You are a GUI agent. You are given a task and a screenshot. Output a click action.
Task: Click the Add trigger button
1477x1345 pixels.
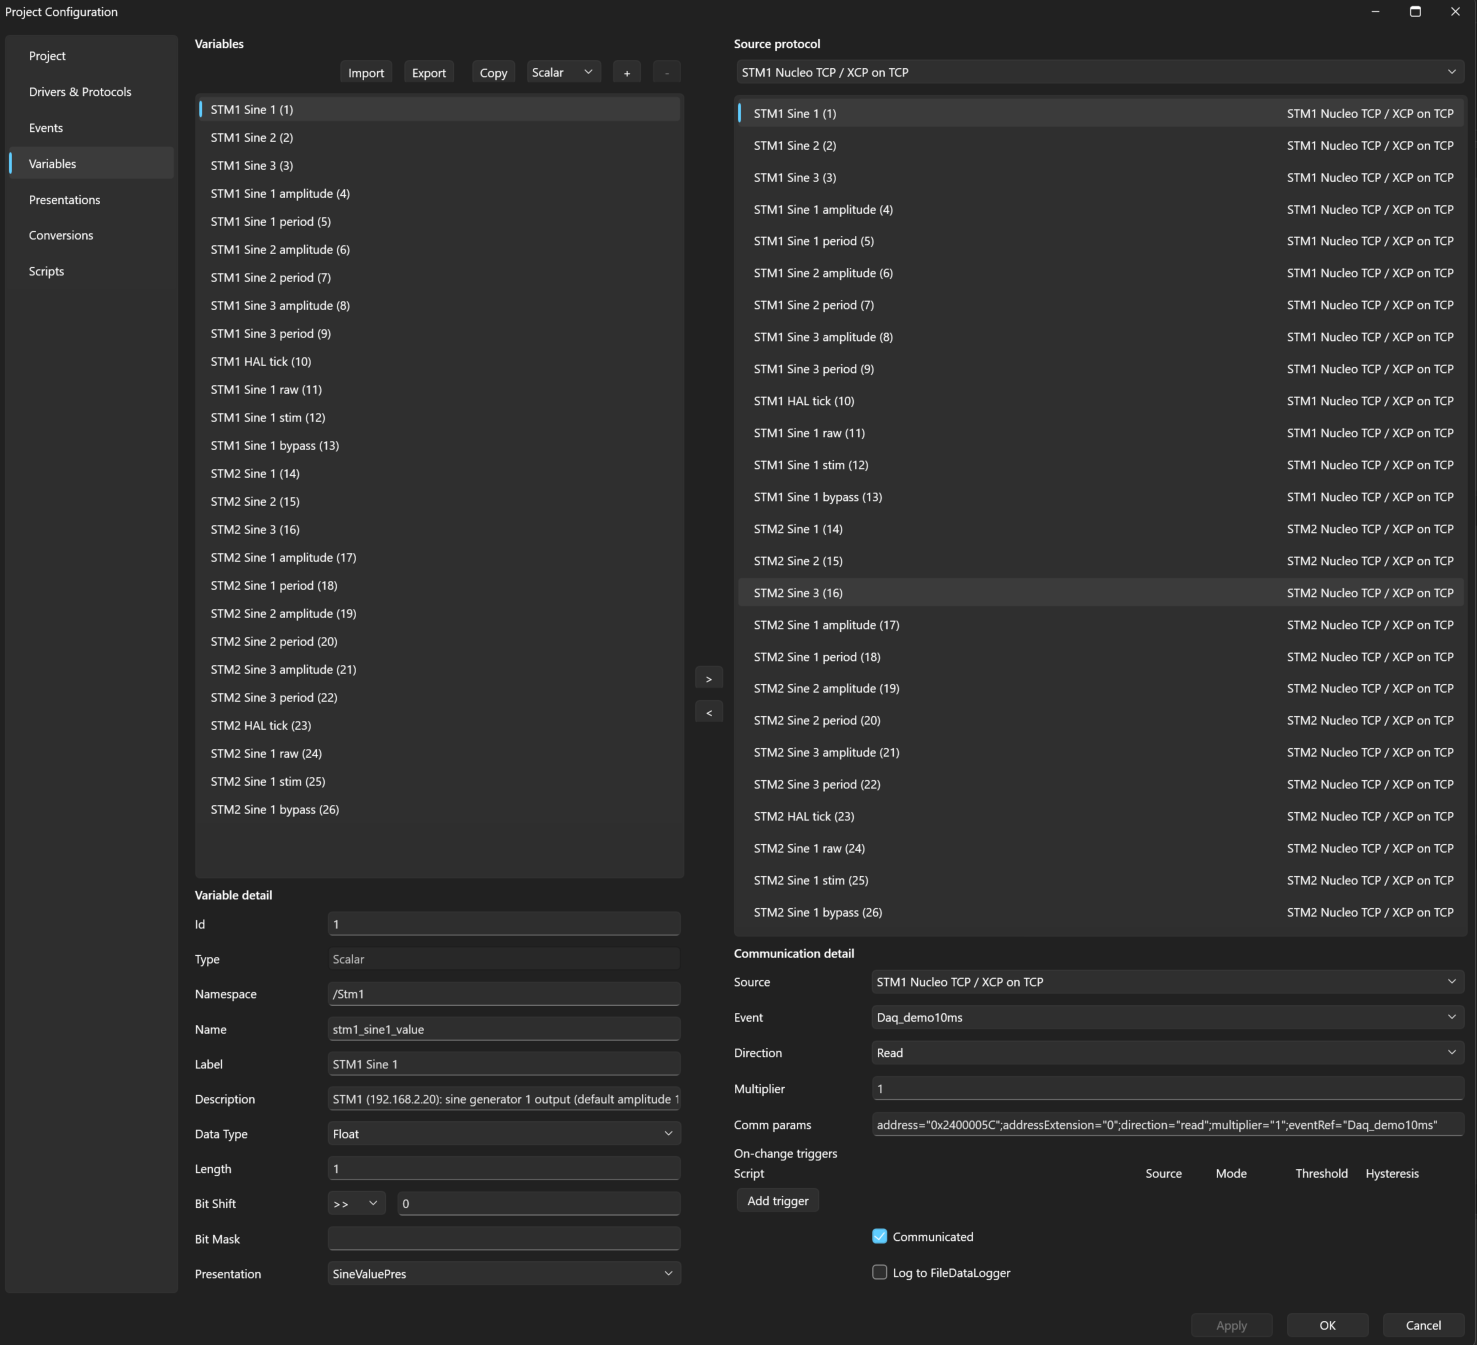click(778, 1201)
